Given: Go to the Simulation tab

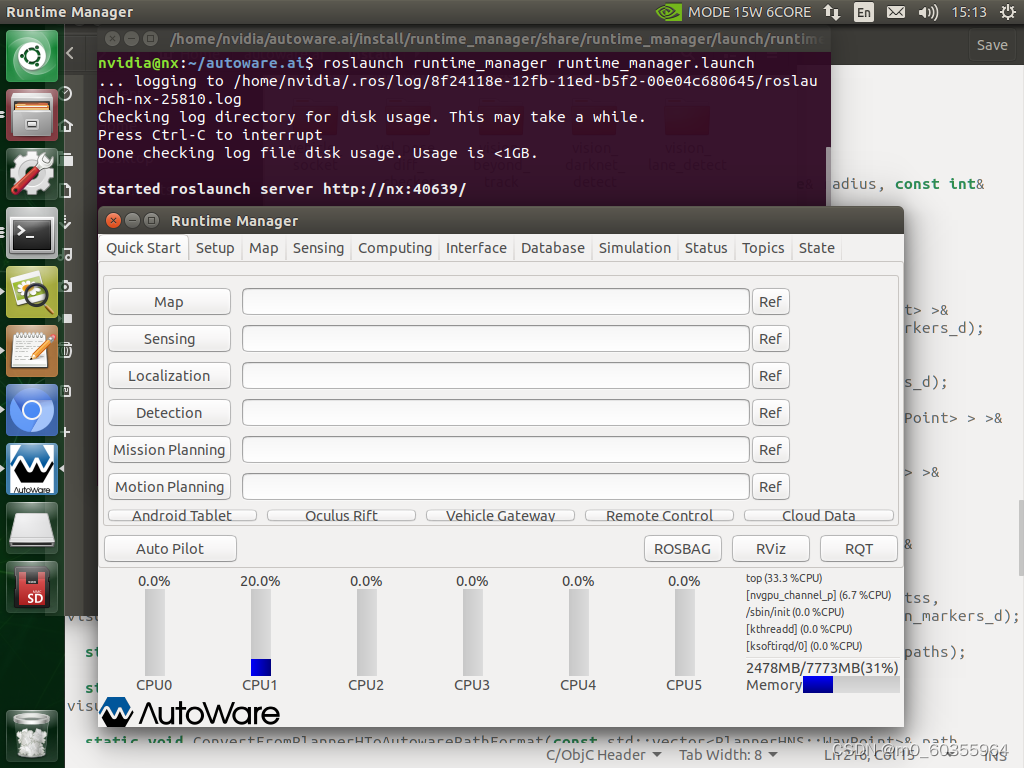Looking at the screenshot, I should point(635,248).
